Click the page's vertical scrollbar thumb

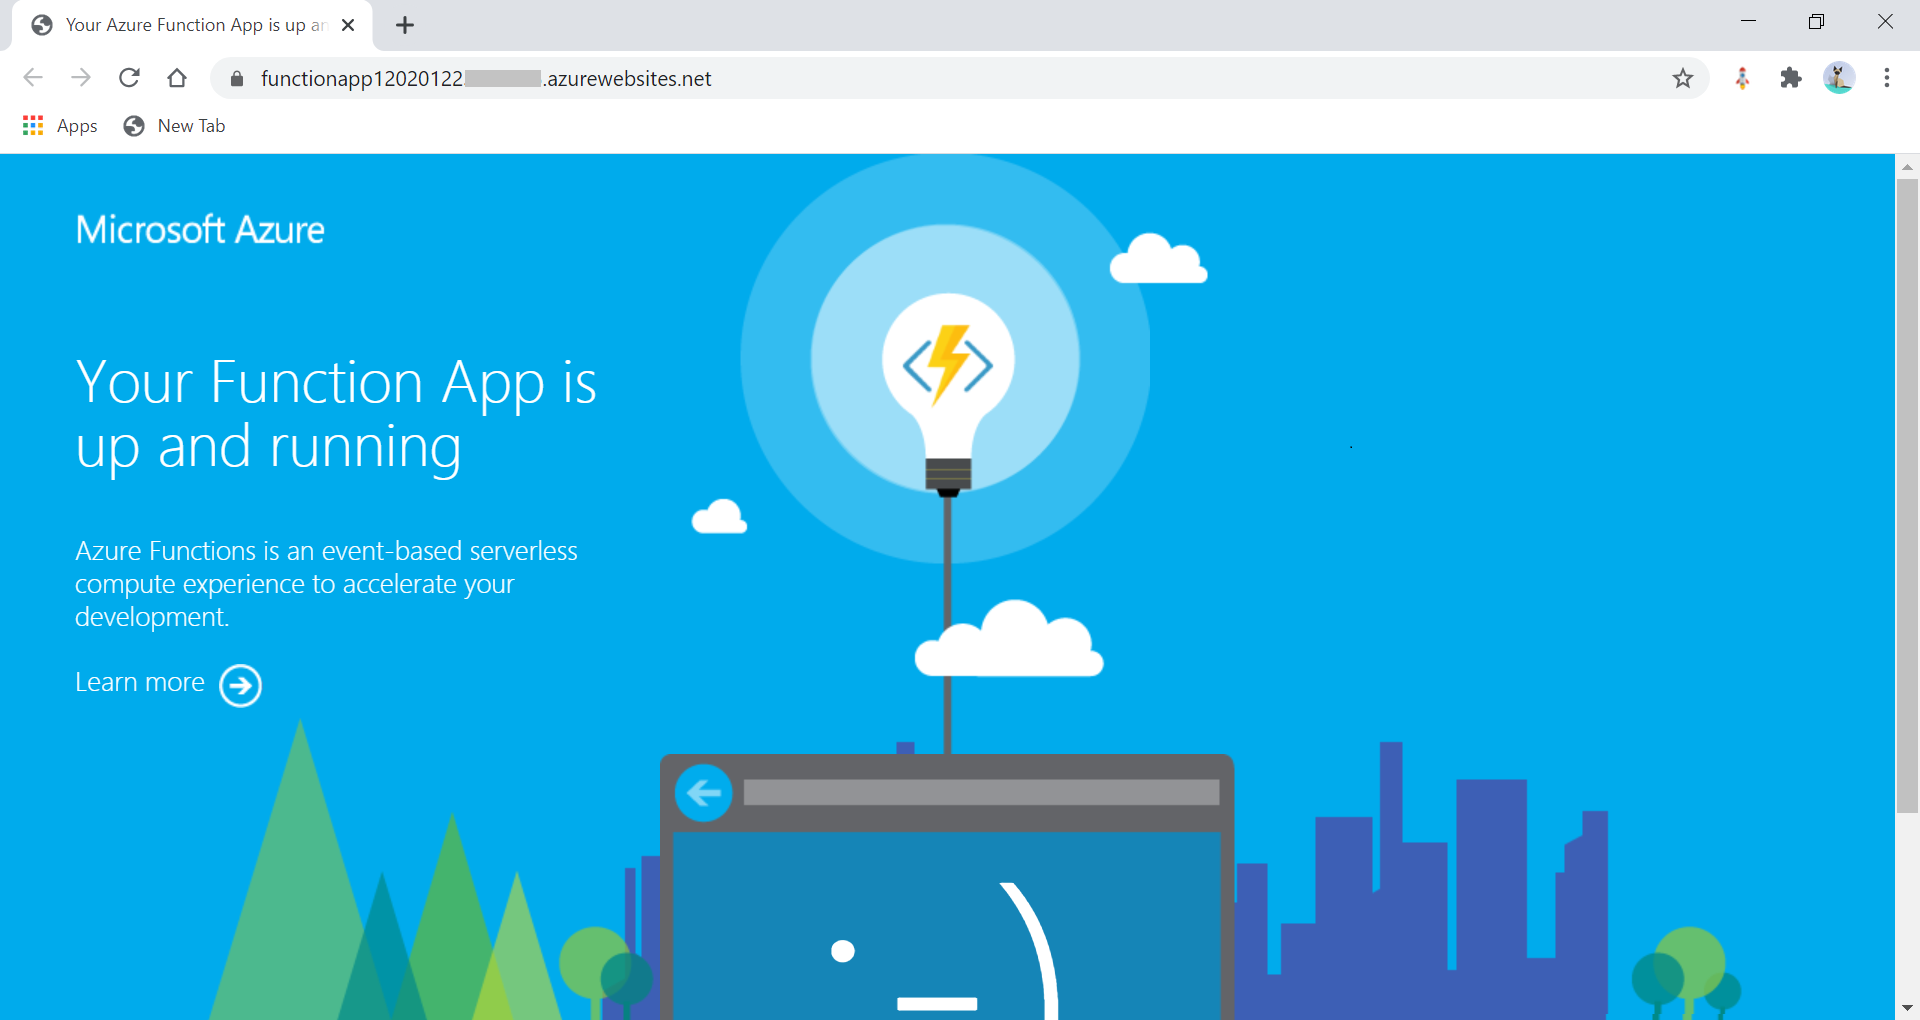[1908, 496]
